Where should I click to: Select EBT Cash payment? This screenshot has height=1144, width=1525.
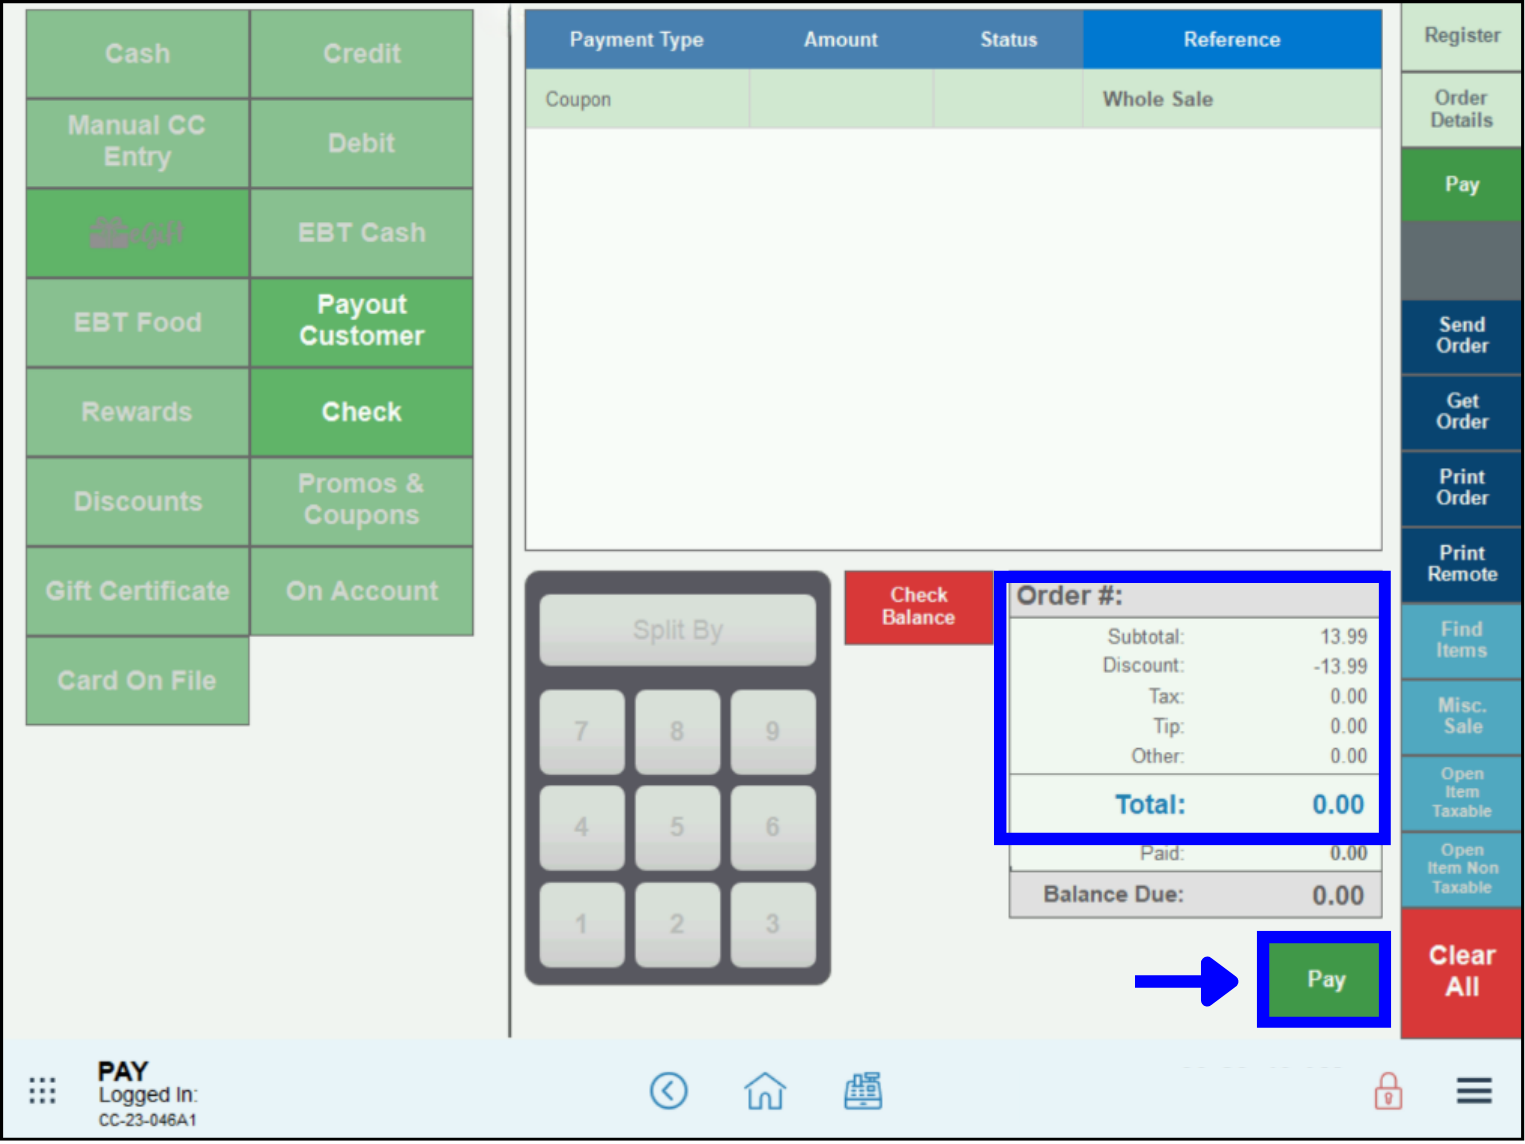pos(362,233)
